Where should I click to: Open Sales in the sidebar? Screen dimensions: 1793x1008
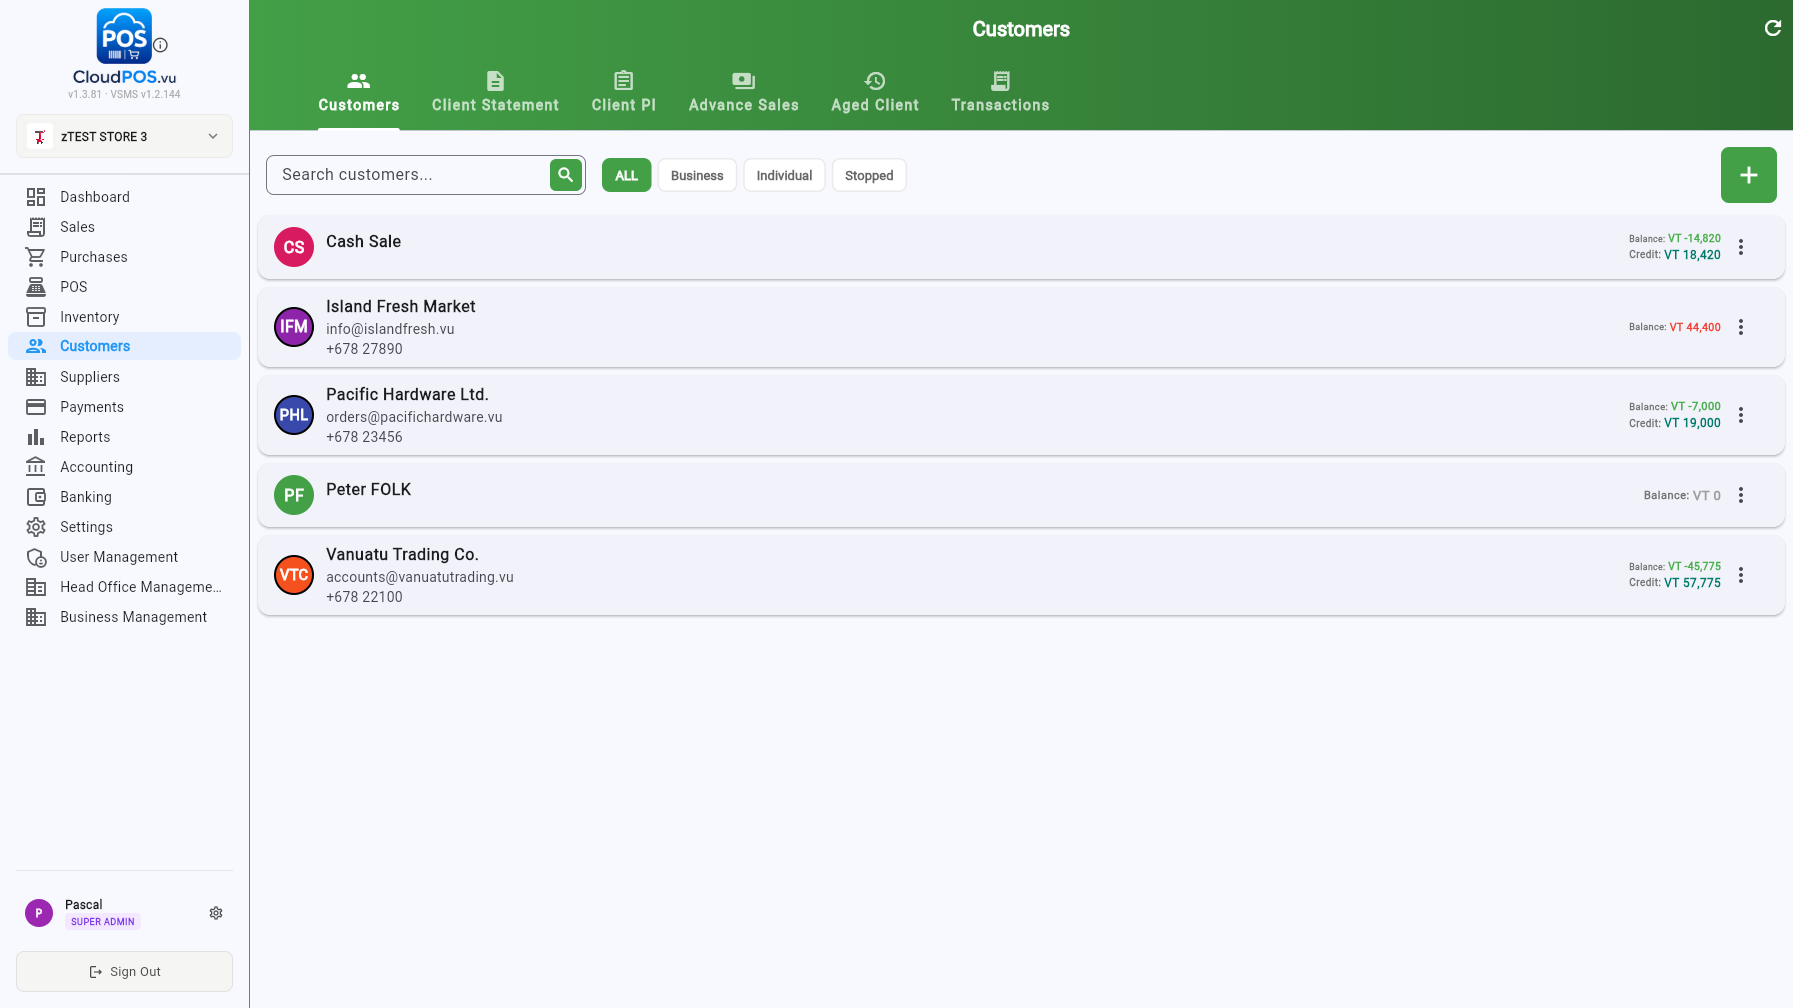(x=124, y=227)
